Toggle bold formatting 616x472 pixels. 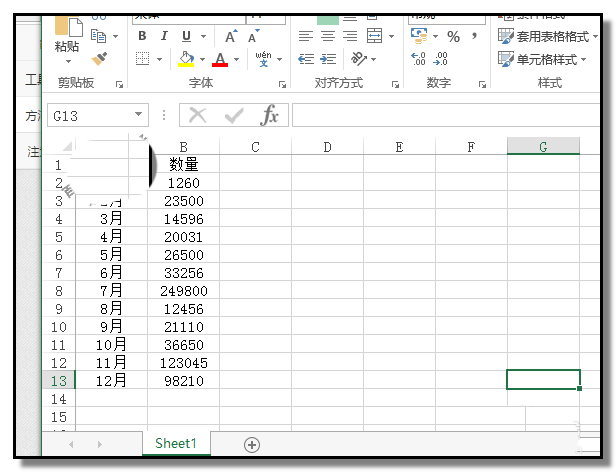click(141, 36)
